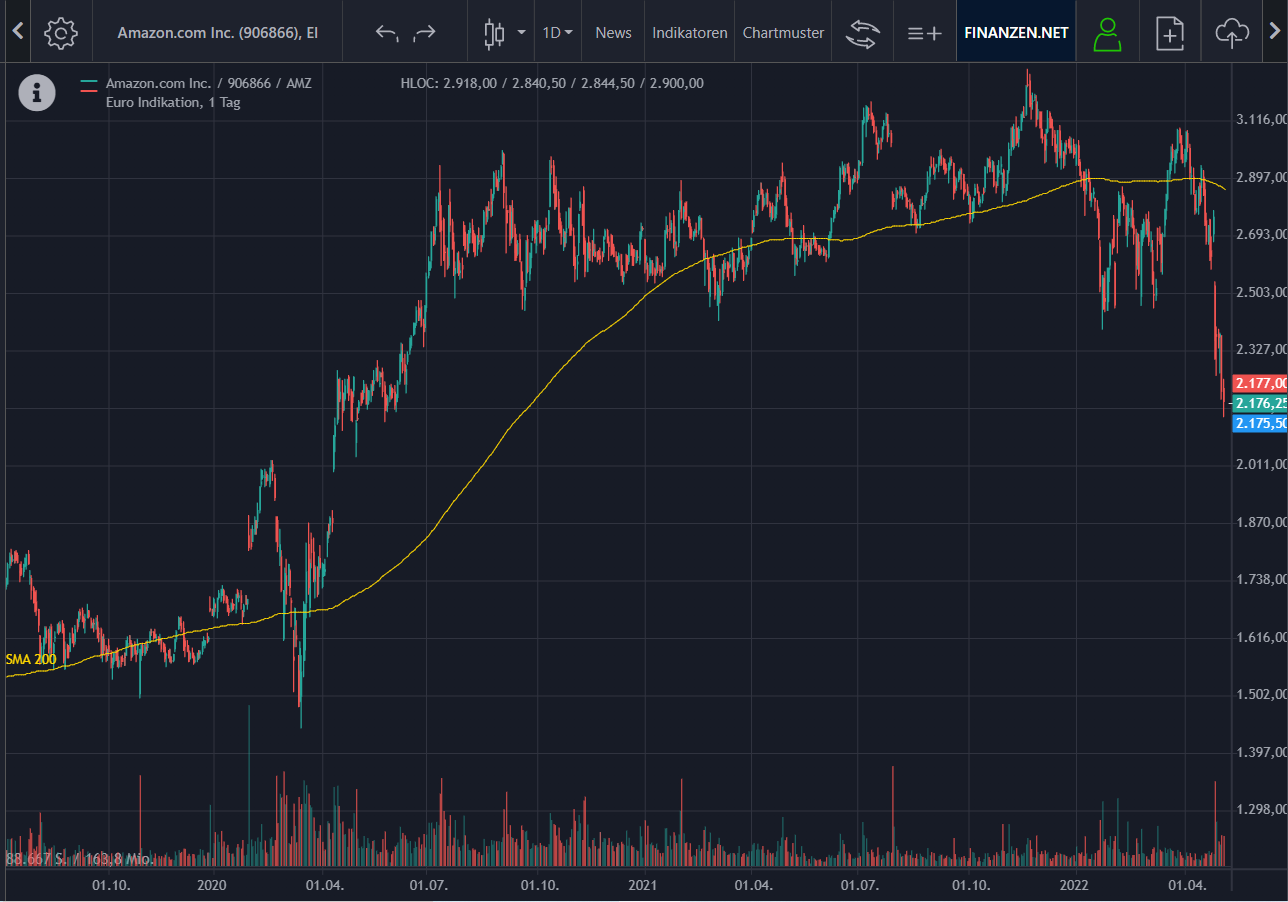Image resolution: width=1288 pixels, height=902 pixels.
Task: Click the 2.693,00 price axis label
Action: [x=1260, y=234]
